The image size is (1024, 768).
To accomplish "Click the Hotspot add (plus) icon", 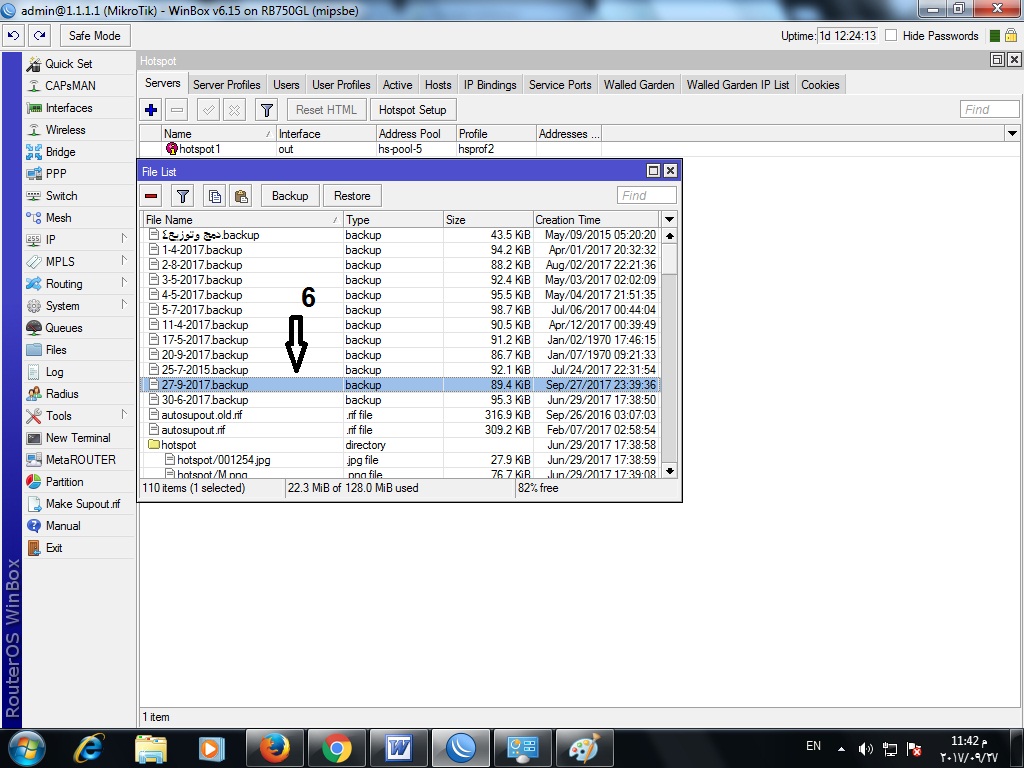I will [x=151, y=110].
